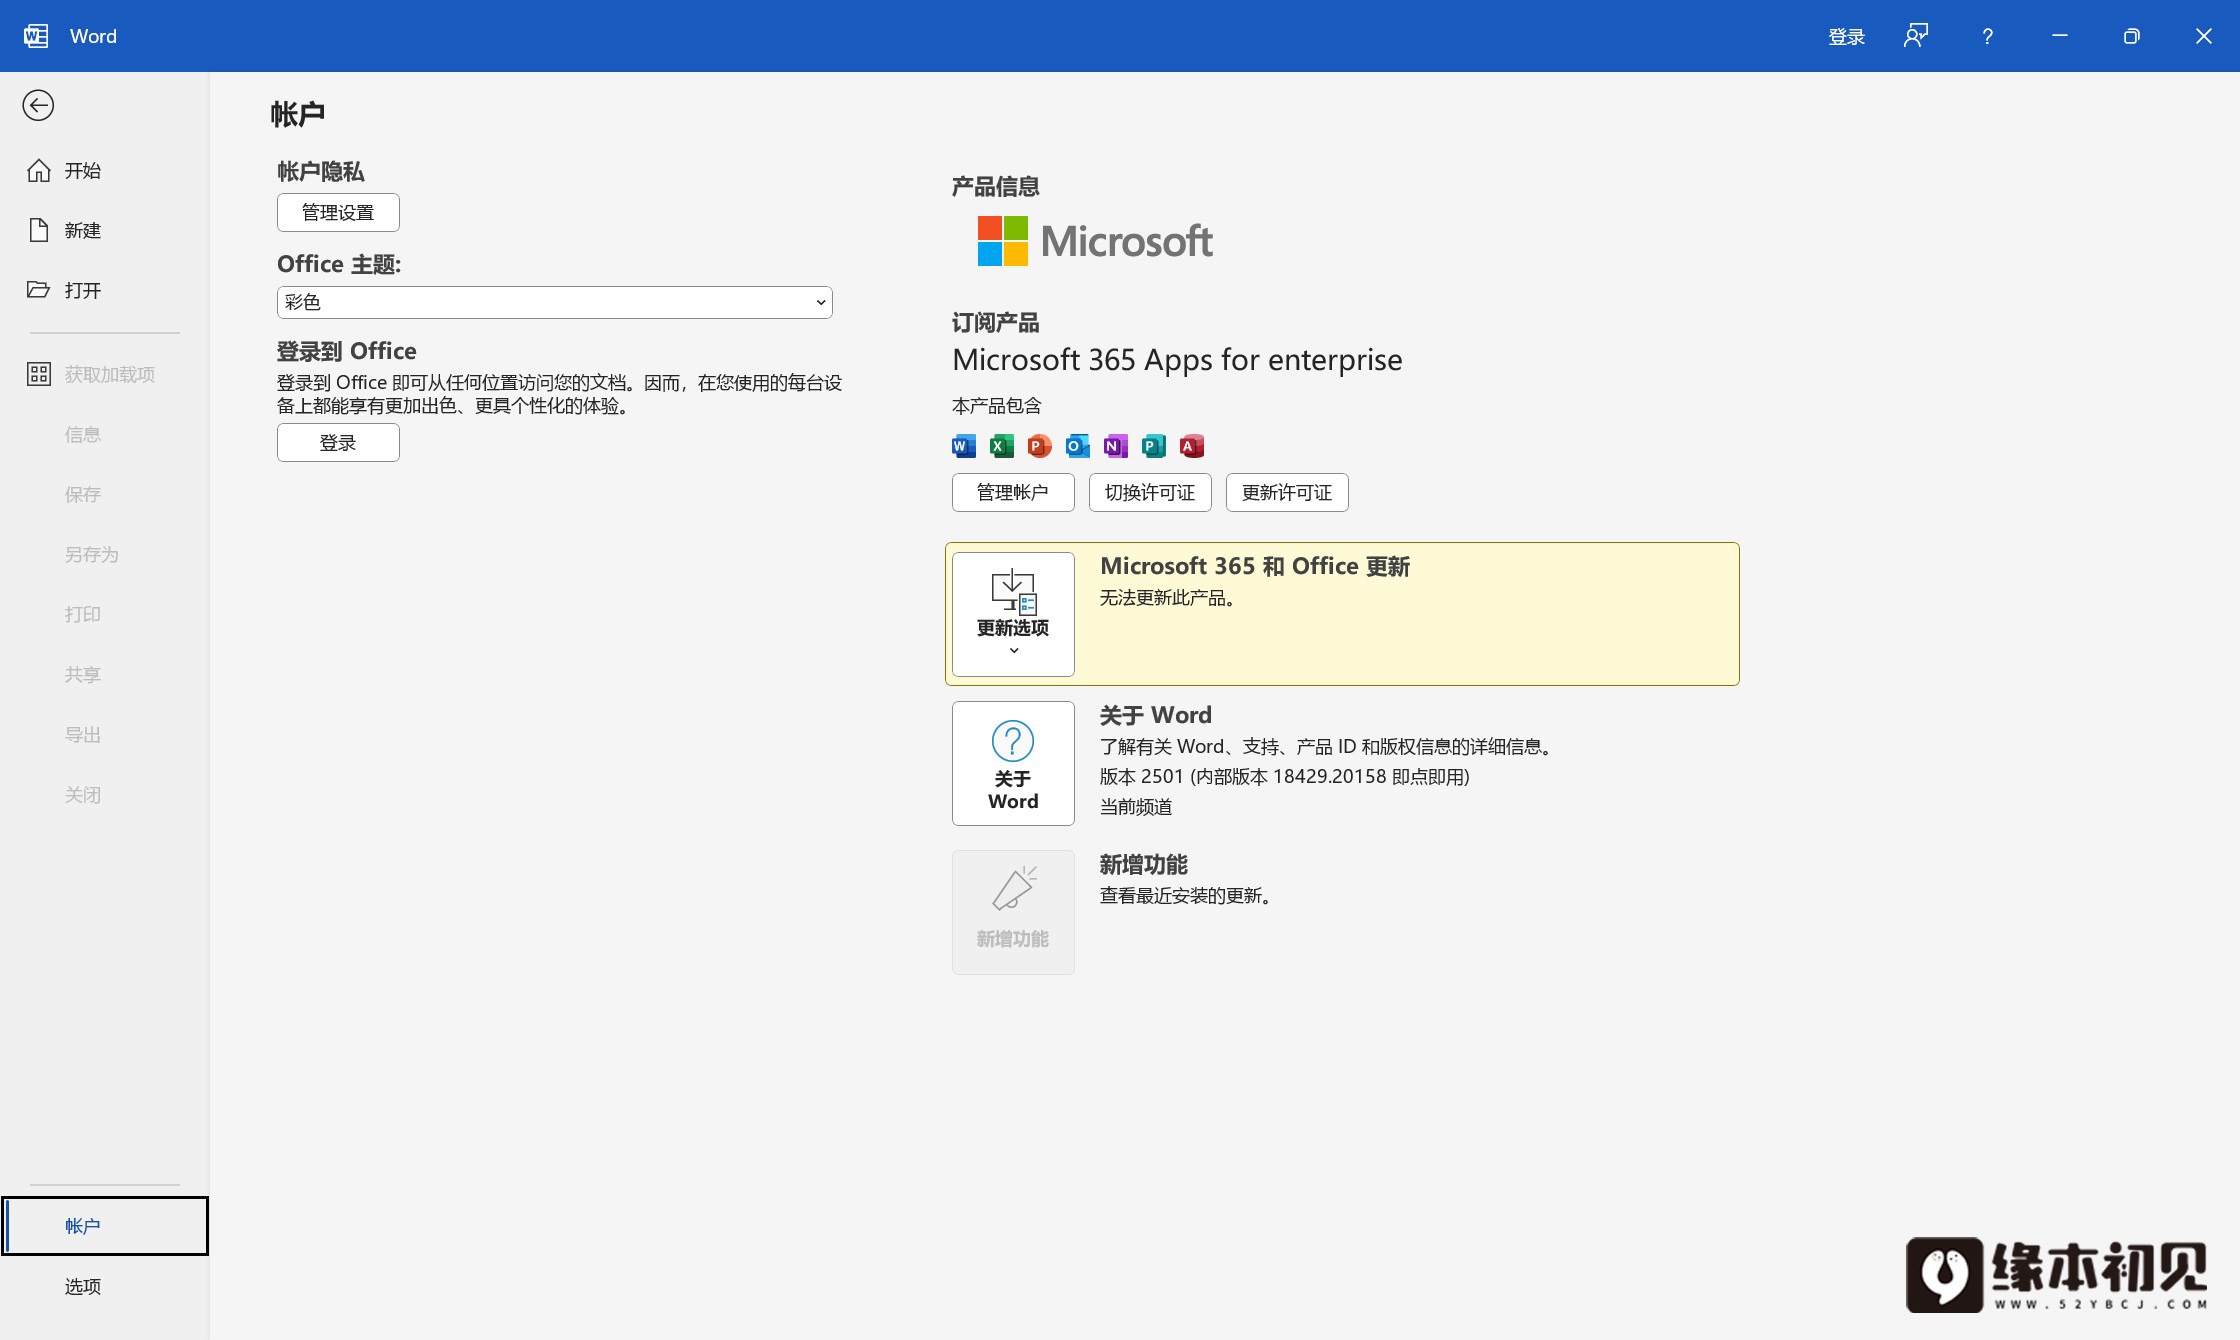Select 保存 in the sidebar
Image resolution: width=2240 pixels, height=1340 pixels.
(105, 494)
